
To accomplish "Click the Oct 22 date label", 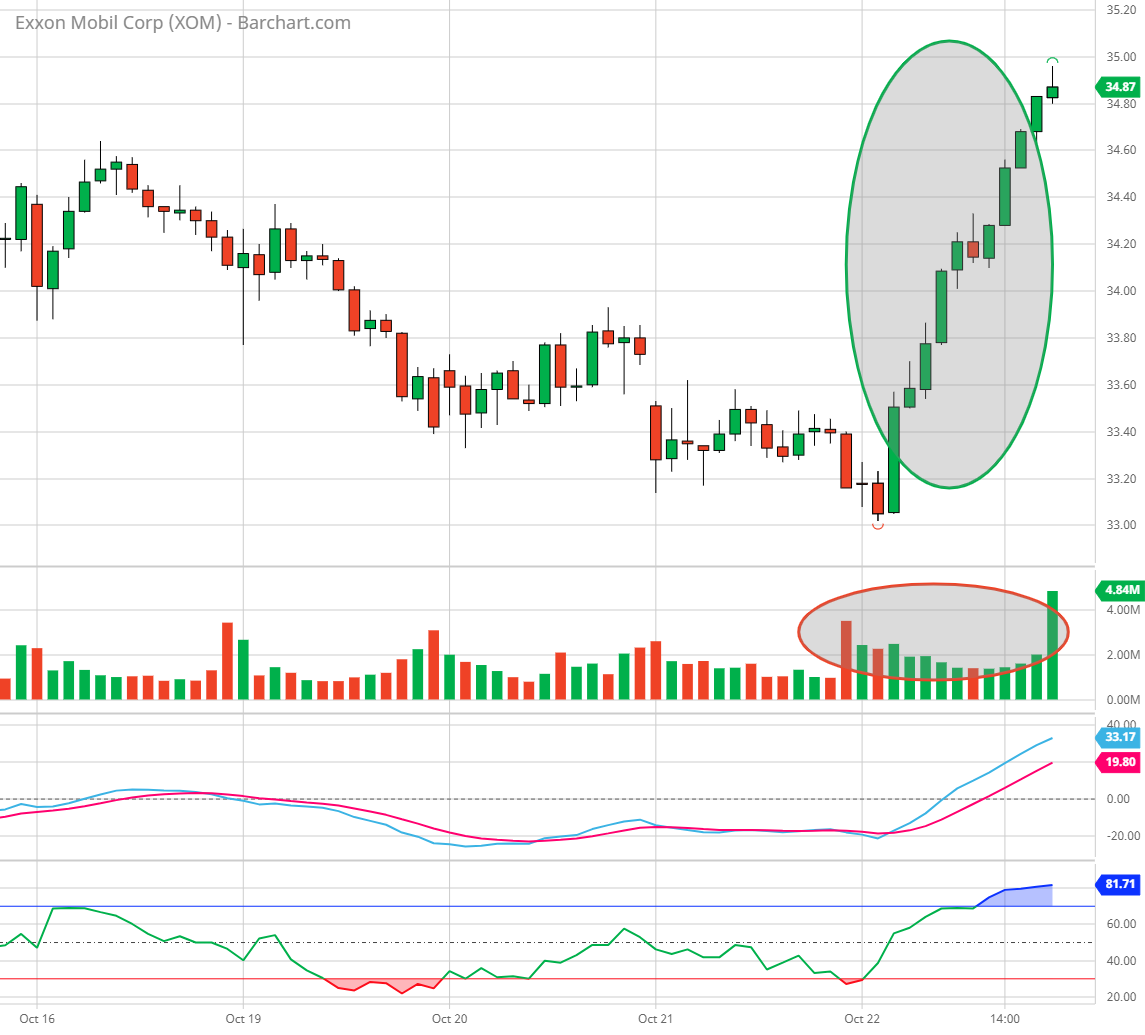I will [862, 1018].
